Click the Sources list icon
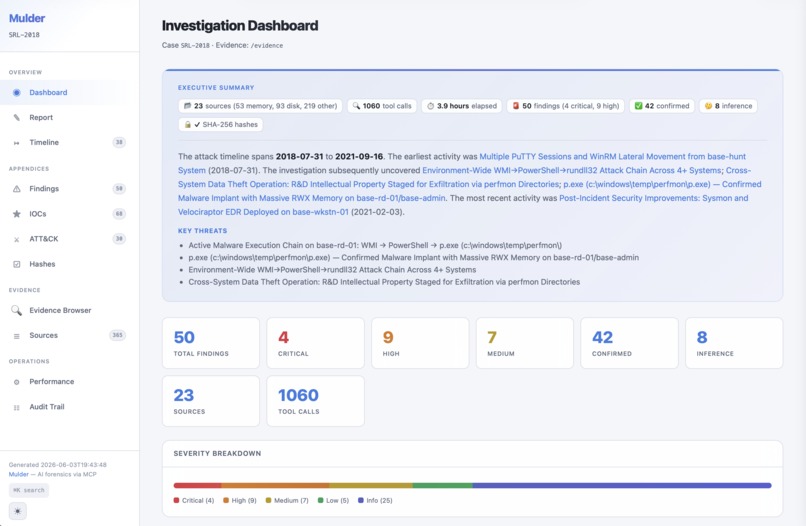Image resolution: width=806 pixels, height=526 pixels. [16, 336]
